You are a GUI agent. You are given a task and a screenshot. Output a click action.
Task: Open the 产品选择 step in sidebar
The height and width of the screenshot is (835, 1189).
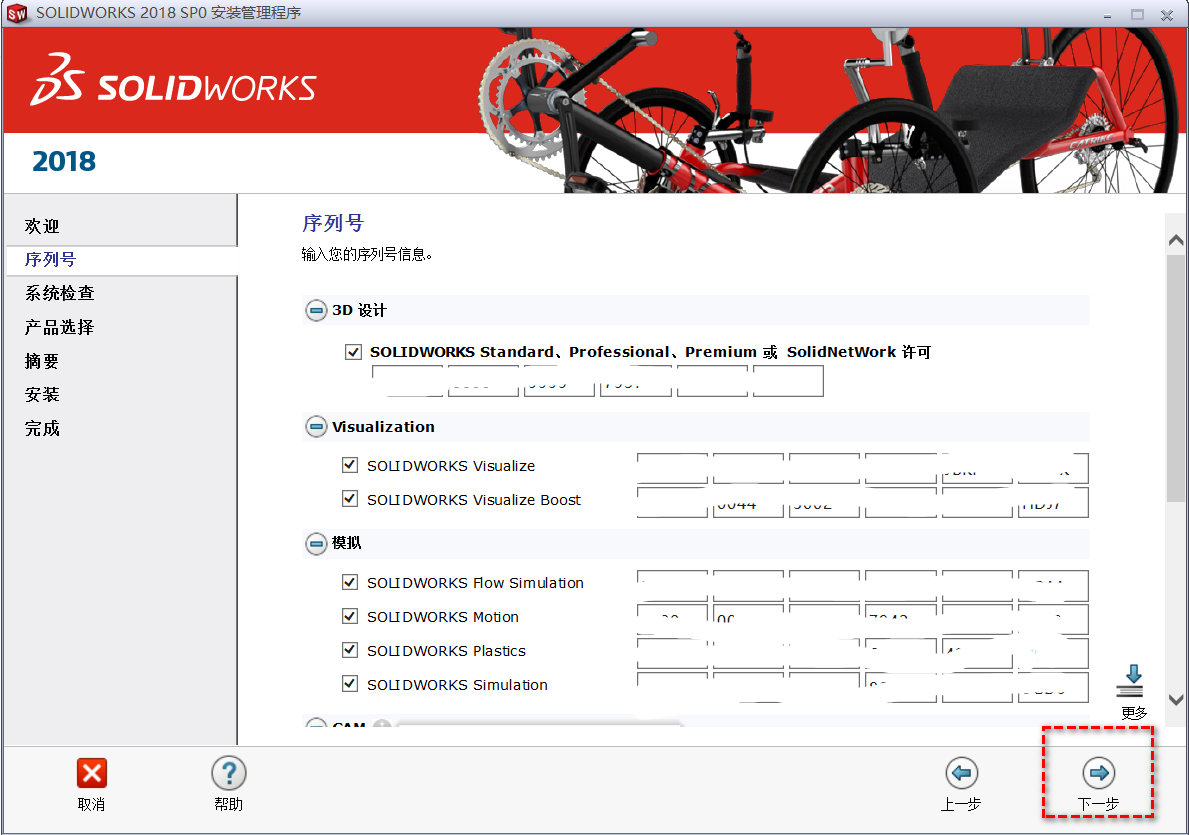(x=59, y=327)
